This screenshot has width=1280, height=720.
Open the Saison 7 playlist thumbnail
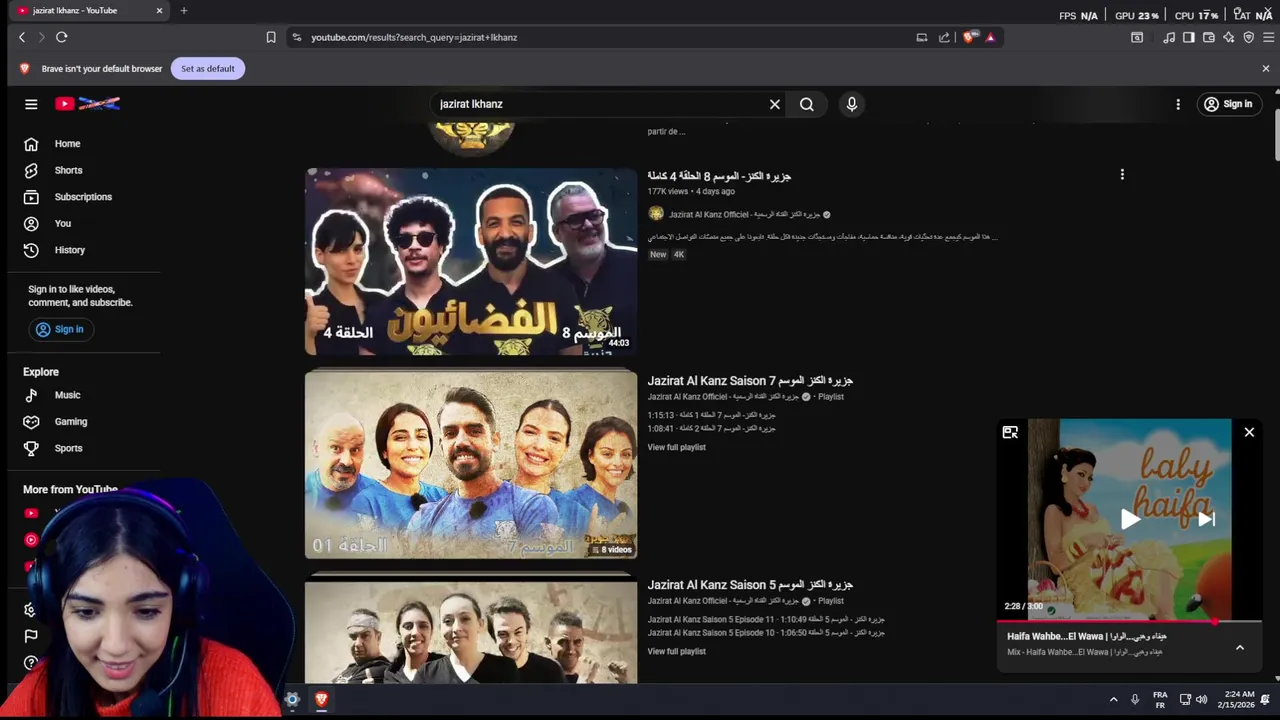[471, 465]
